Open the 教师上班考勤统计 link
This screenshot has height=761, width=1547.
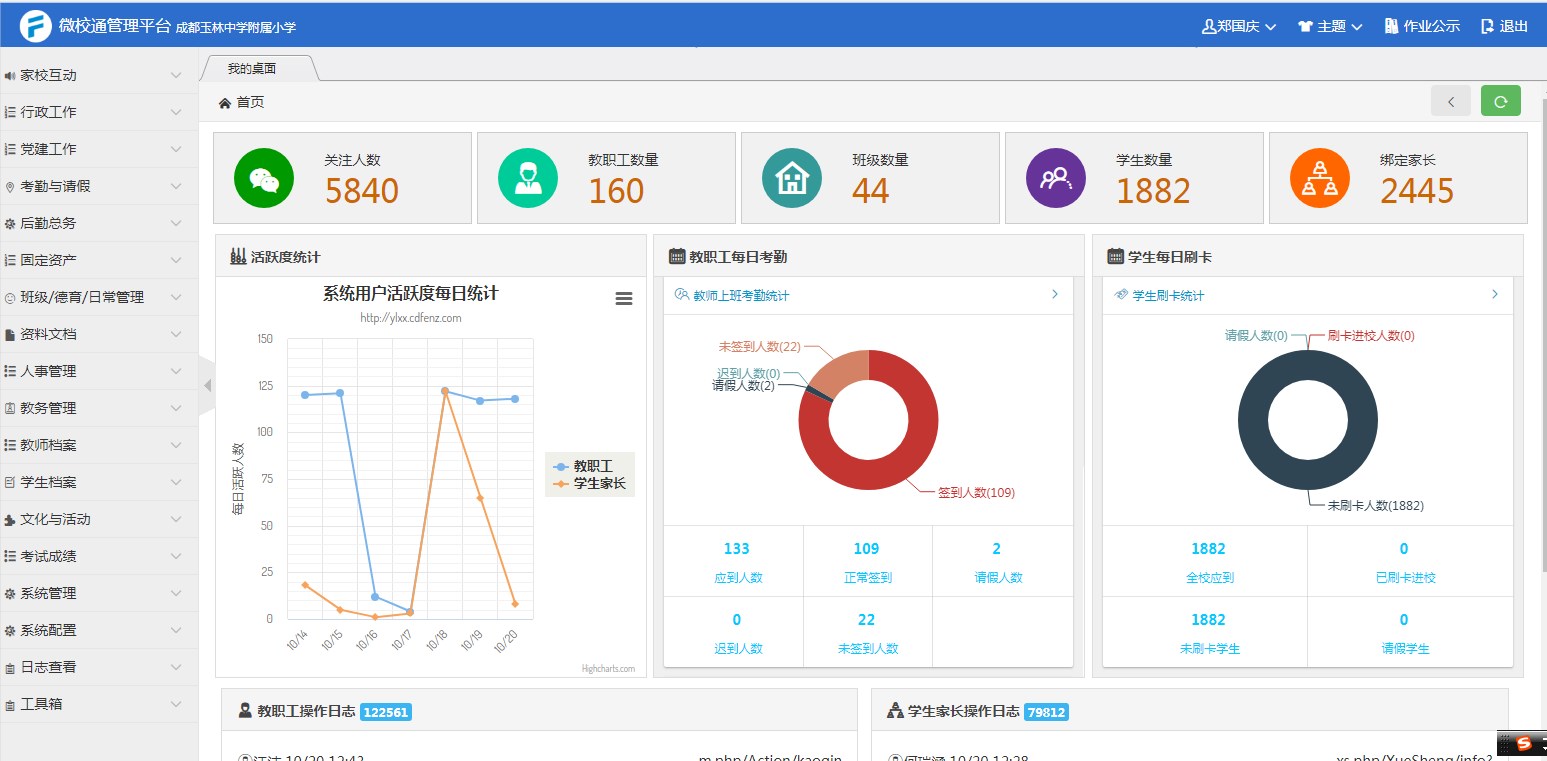tap(741, 295)
